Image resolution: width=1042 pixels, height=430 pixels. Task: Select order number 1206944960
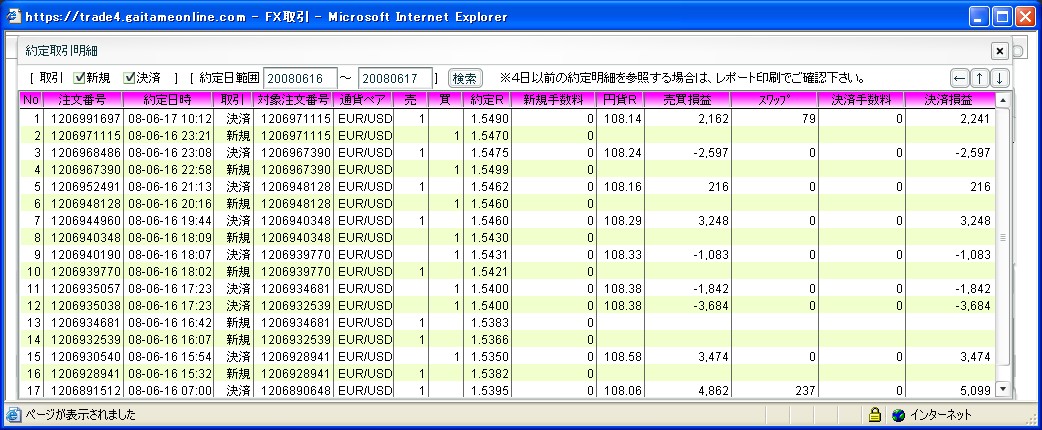[x=86, y=221]
